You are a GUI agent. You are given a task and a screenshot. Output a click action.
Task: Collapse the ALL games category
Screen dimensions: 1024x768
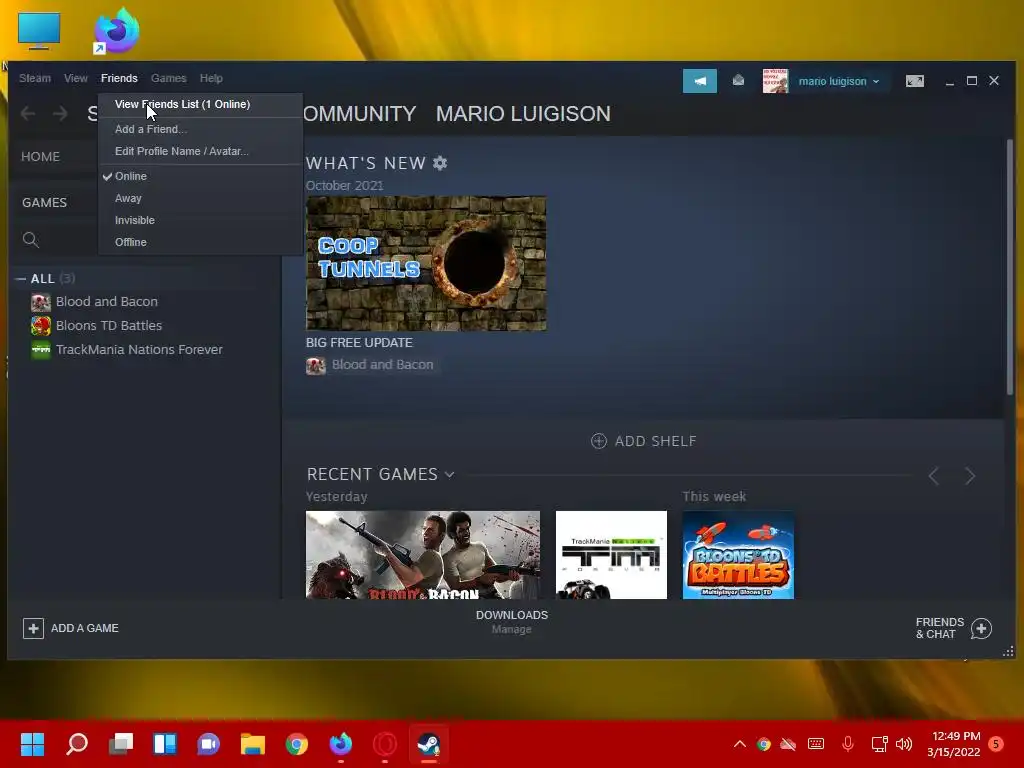click(x=21, y=279)
